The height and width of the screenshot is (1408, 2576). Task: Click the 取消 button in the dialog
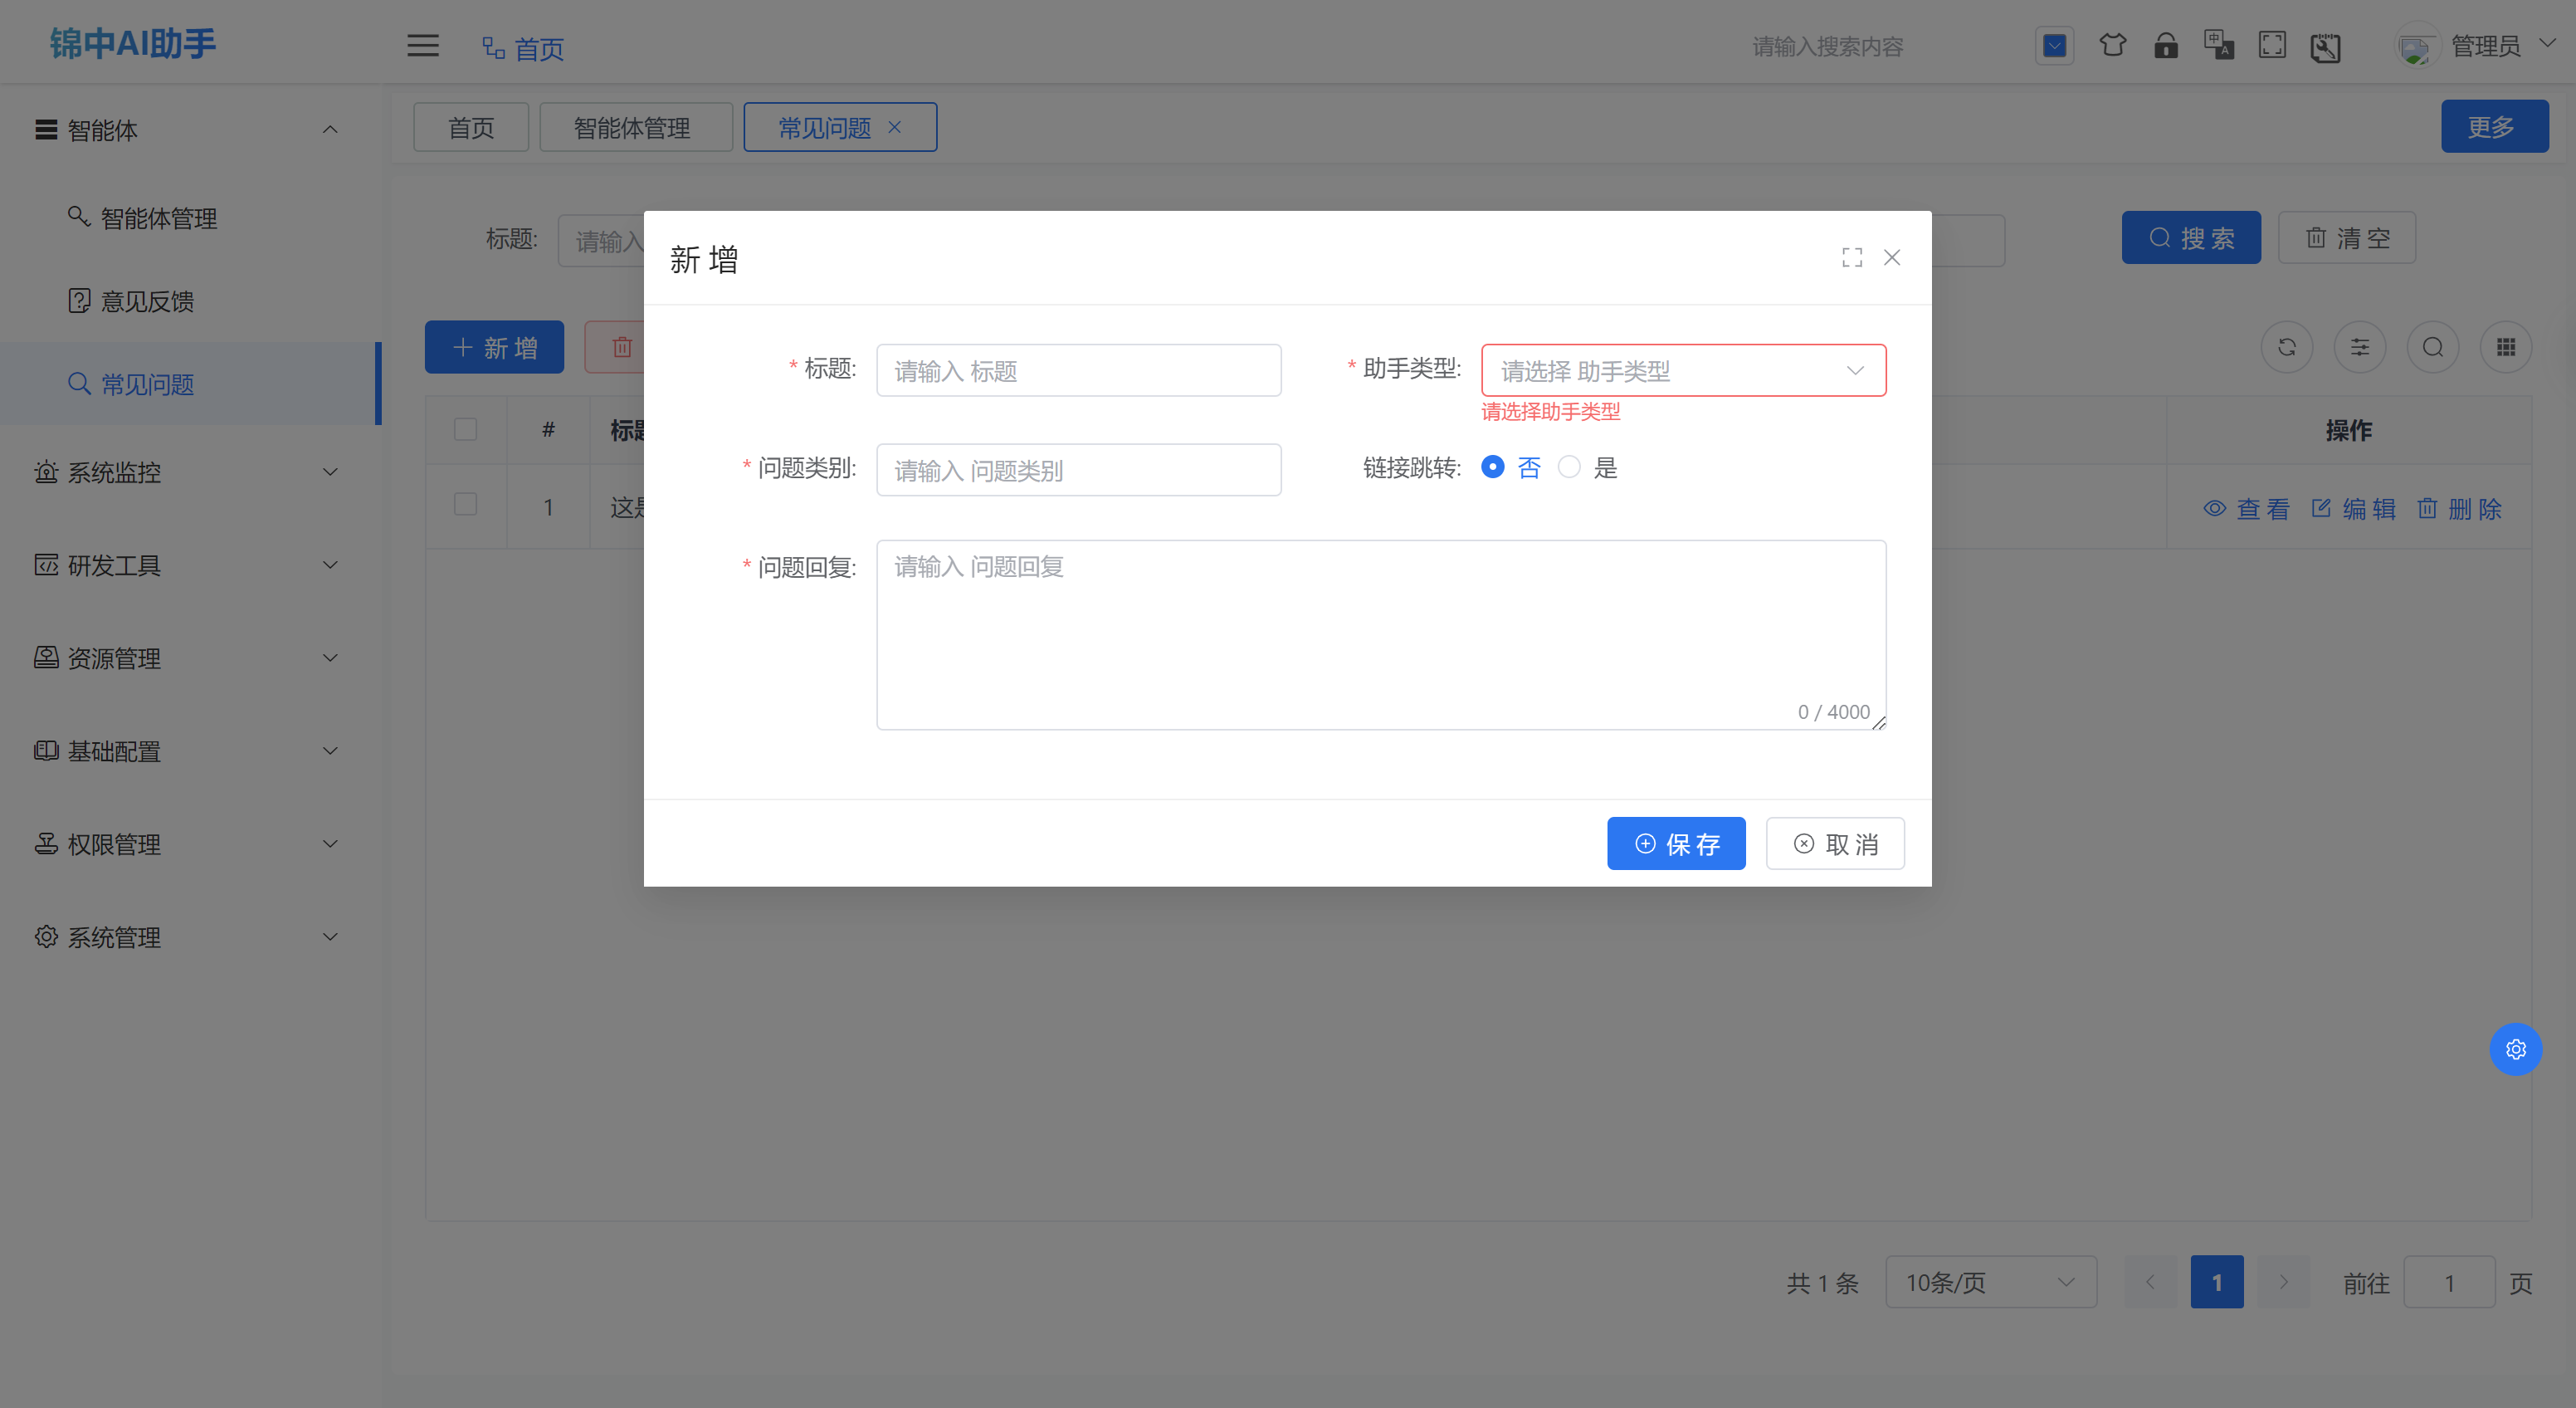1834,844
